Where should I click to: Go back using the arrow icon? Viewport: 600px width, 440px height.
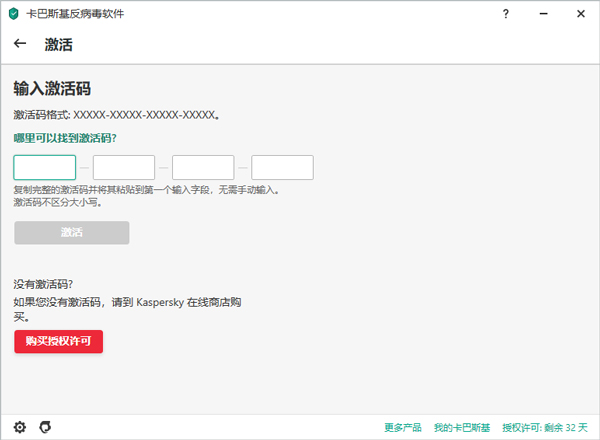[20, 44]
